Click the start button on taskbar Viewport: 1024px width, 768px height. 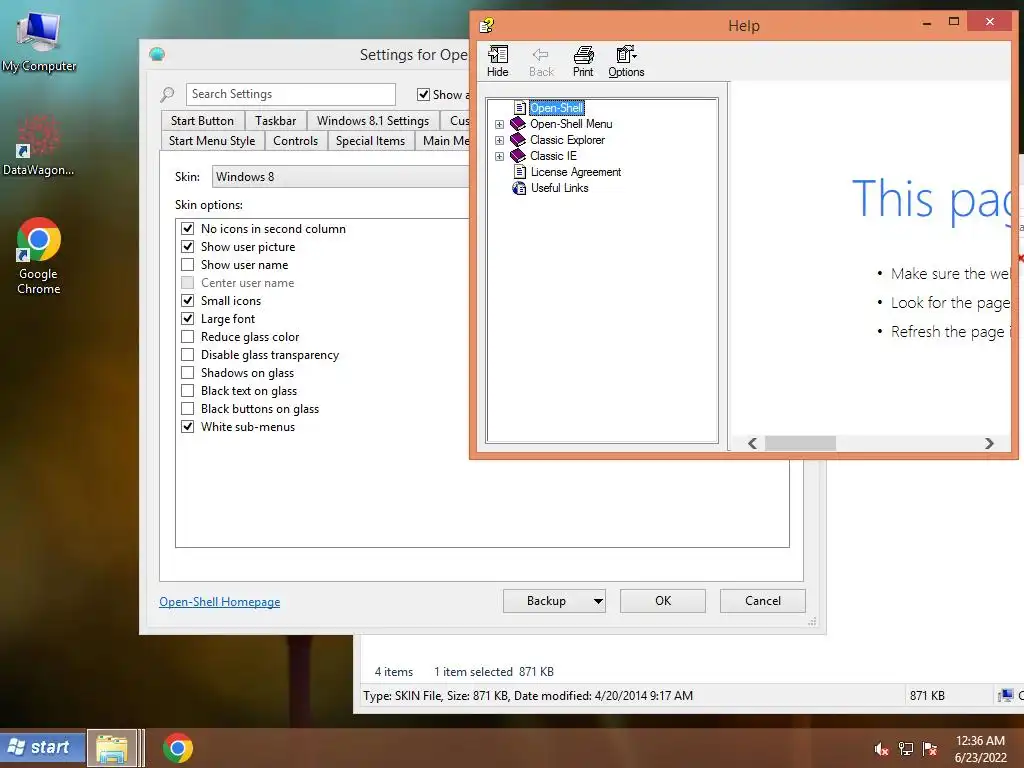[x=42, y=747]
